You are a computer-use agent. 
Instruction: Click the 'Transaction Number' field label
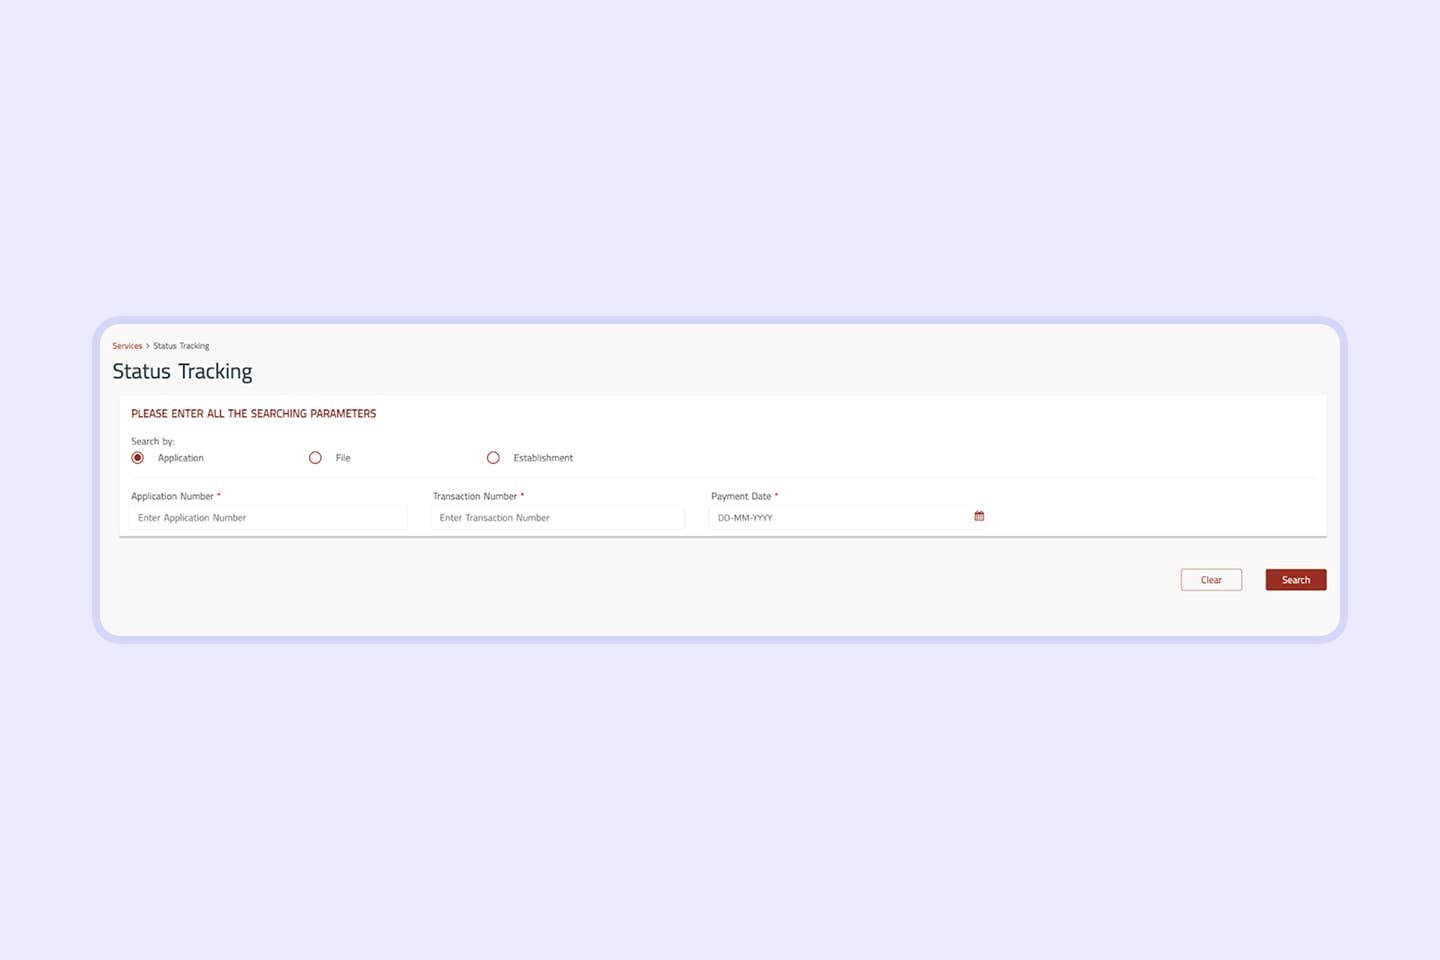(475, 496)
